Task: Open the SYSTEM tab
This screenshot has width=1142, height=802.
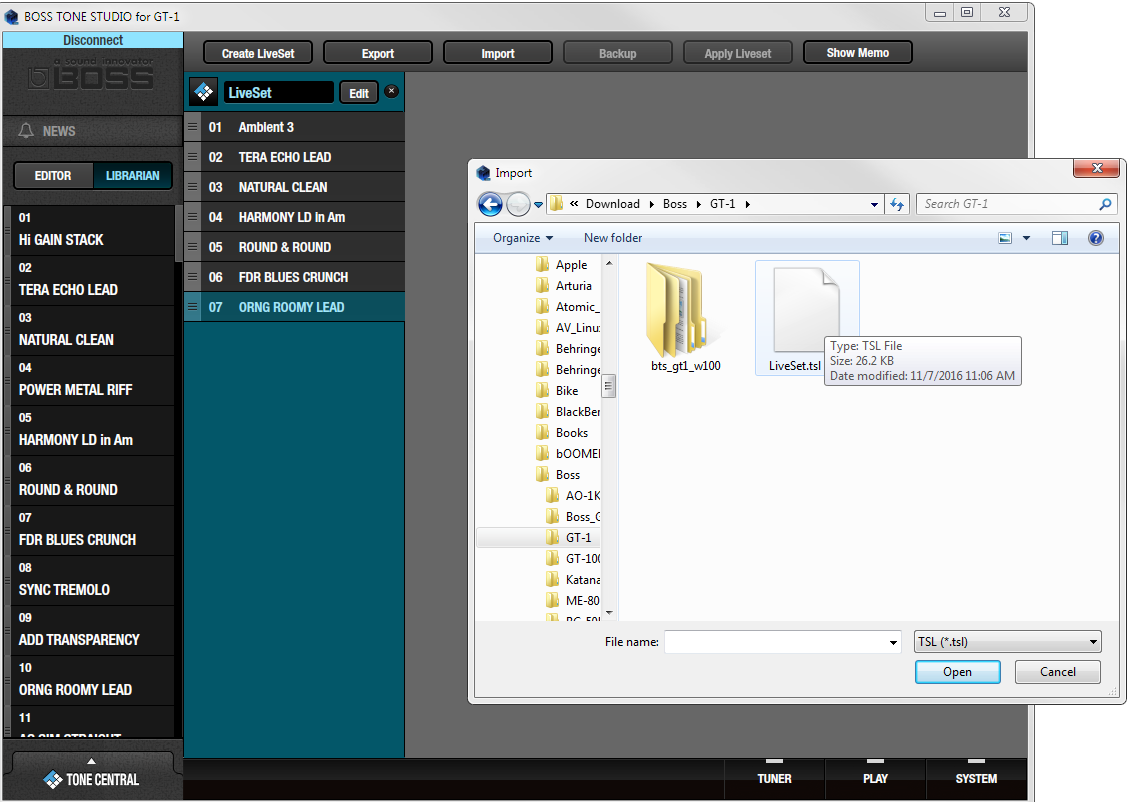Action: 976,779
